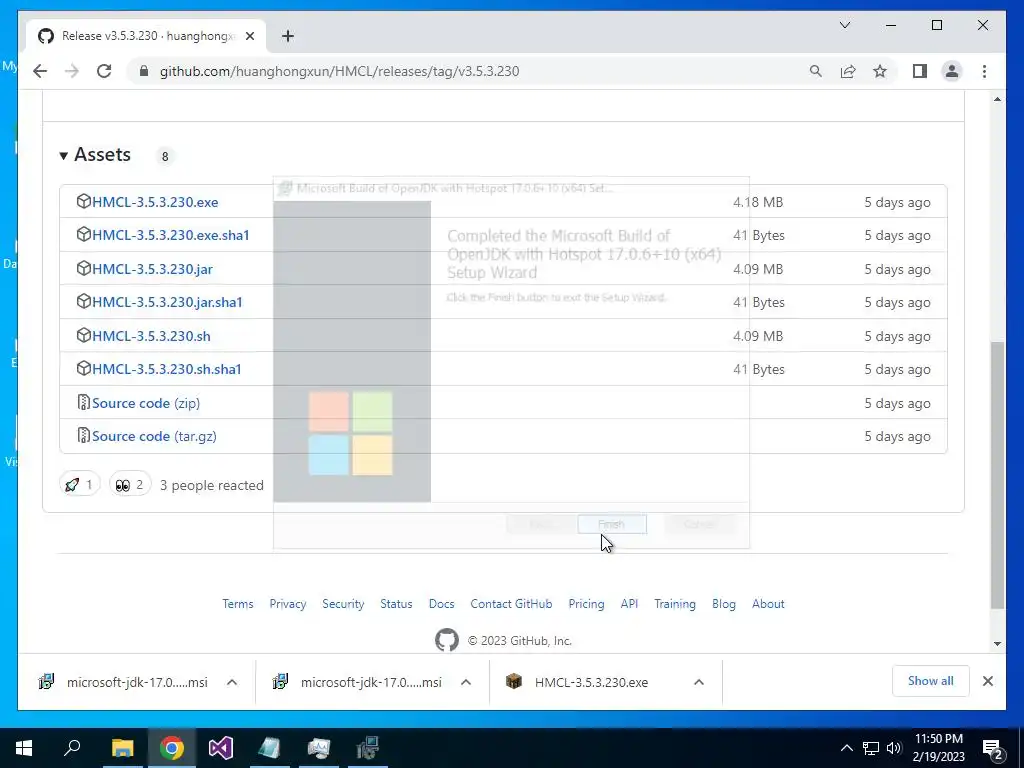The height and width of the screenshot is (768, 1024).
Task: Open the Terms footer link
Action: (238, 604)
